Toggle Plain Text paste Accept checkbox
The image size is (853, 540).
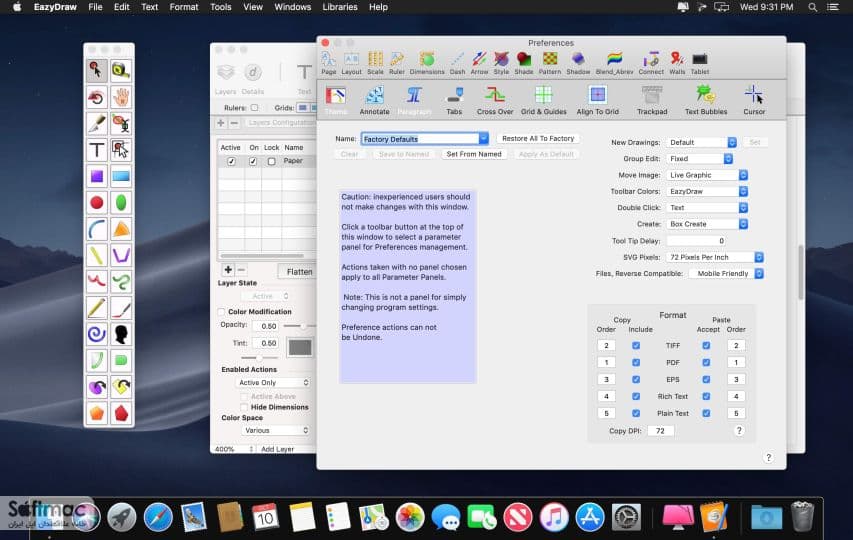[706, 413]
